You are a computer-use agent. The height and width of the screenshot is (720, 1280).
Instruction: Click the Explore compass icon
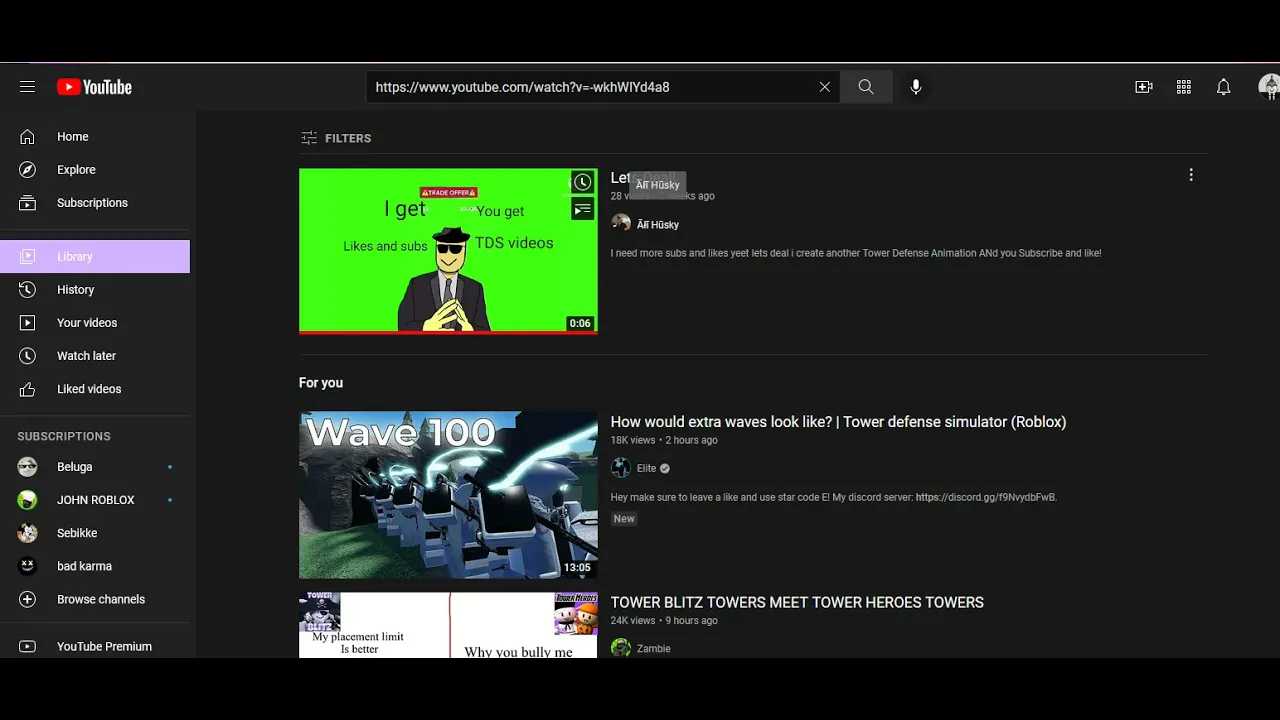pyautogui.click(x=27, y=170)
